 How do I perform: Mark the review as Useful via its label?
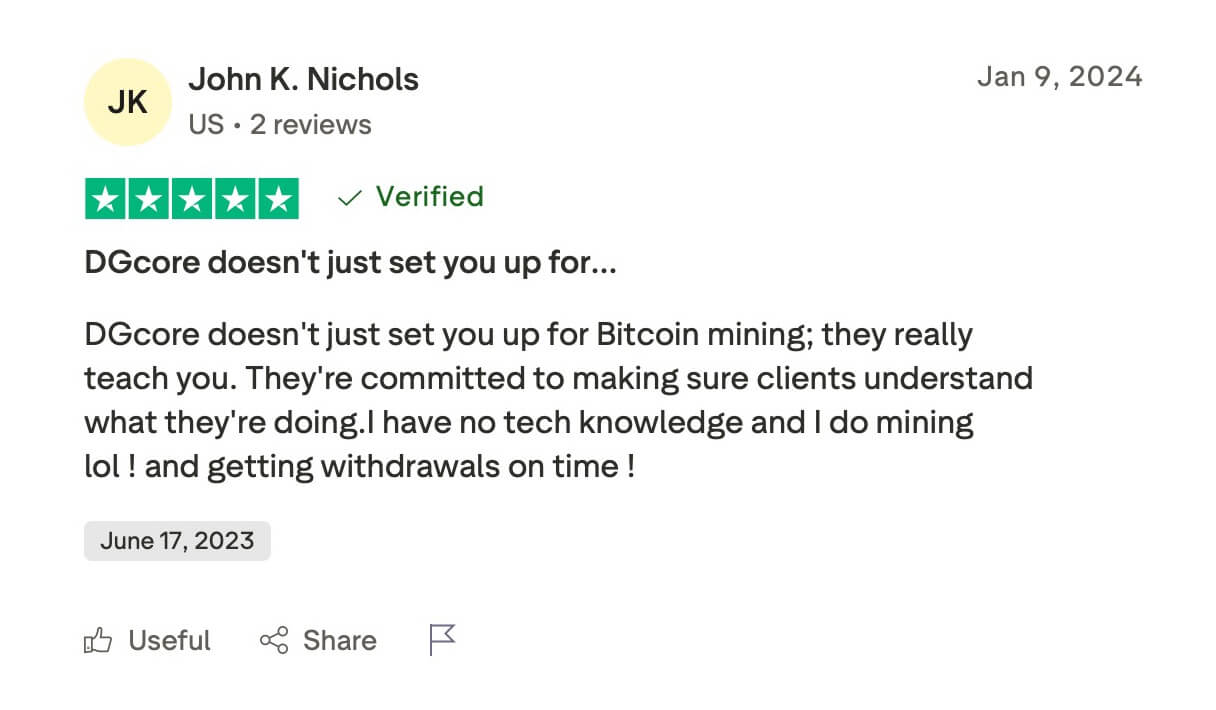click(169, 640)
